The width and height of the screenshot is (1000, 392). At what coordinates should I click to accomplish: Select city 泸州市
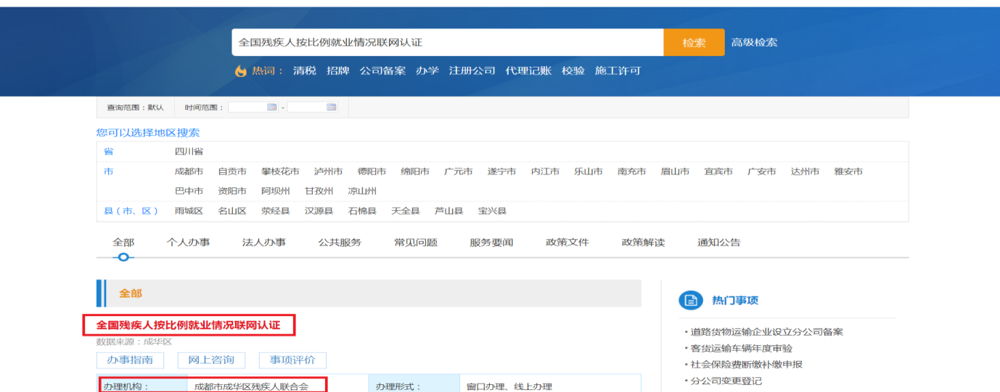coord(328,171)
